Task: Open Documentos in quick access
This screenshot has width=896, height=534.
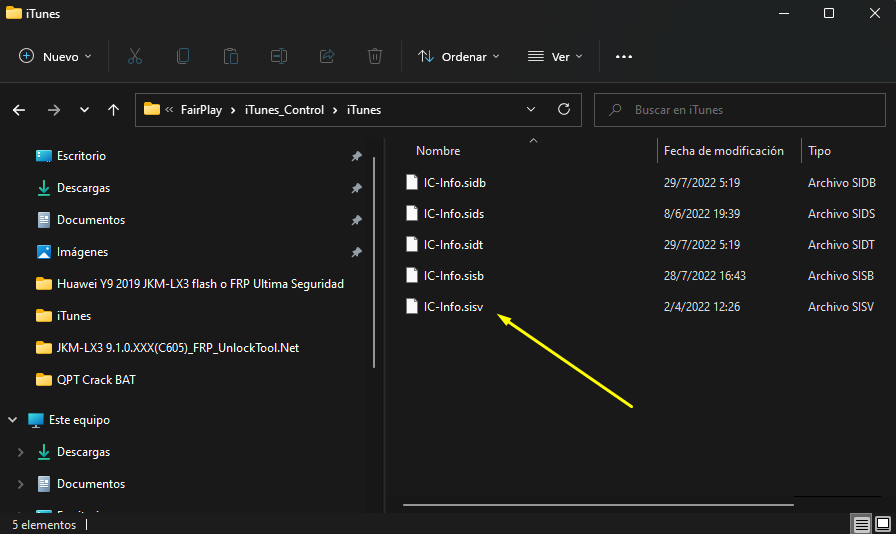Action: [90, 220]
